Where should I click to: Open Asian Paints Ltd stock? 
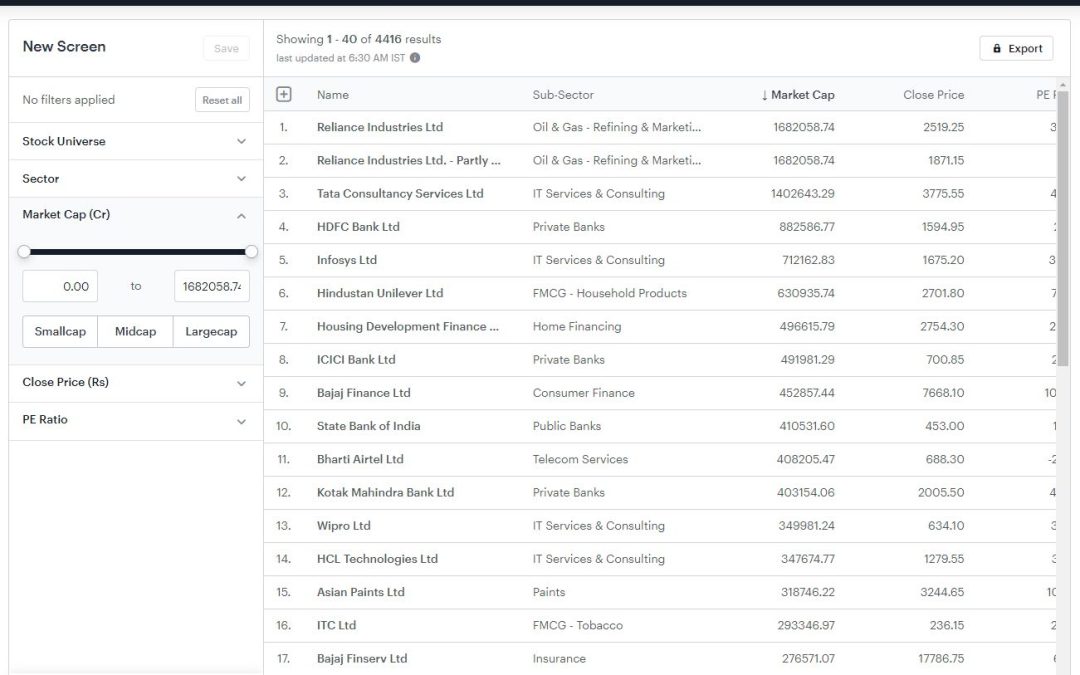click(361, 592)
